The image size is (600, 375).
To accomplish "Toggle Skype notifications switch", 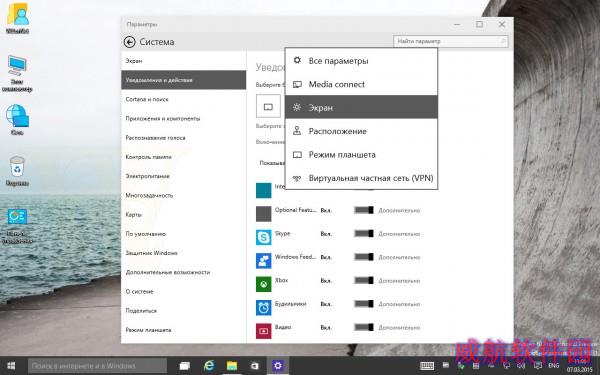I will click(364, 233).
